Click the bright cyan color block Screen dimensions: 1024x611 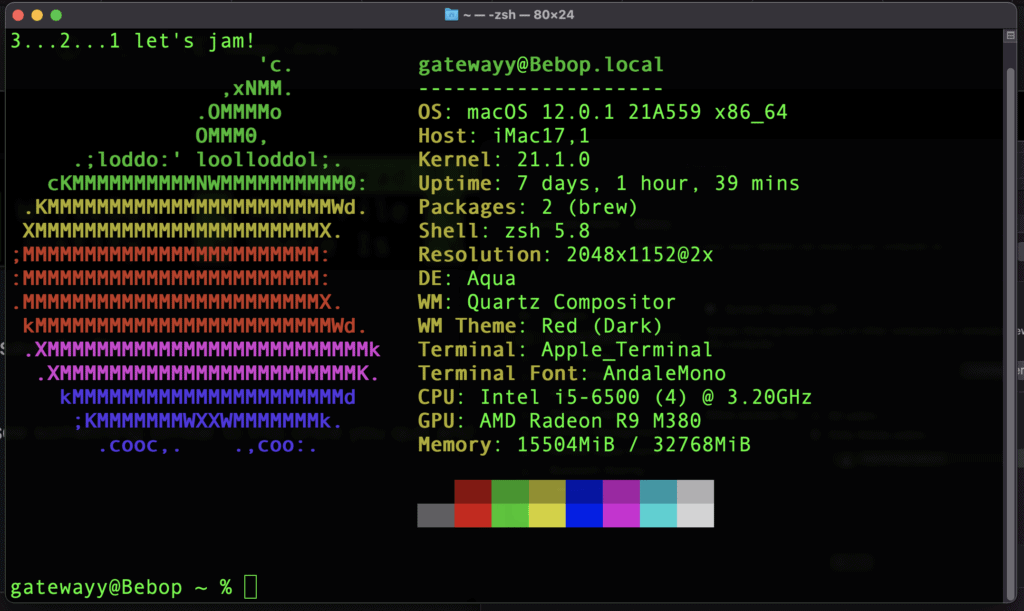(658, 515)
